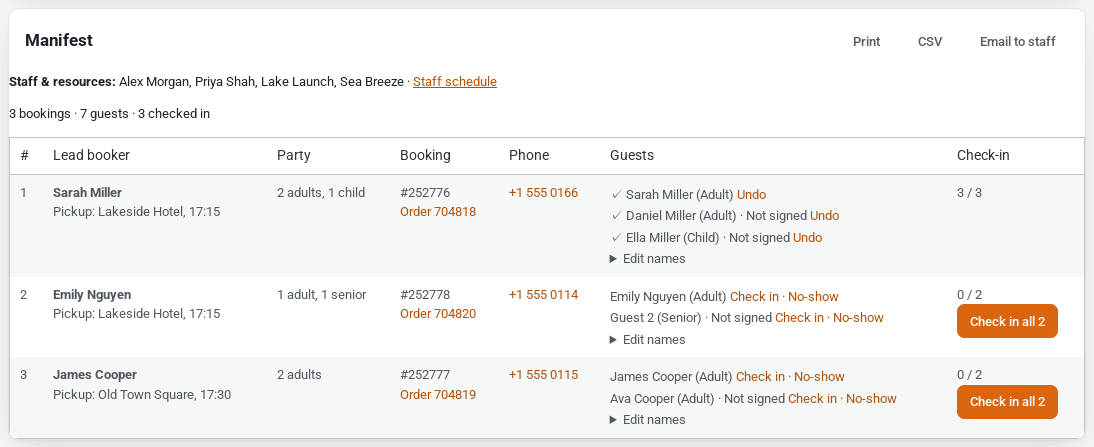The height and width of the screenshot is (447, 1094).
Task: Click 'Pickup: Old Town Square, 17:30' text
Action: point(142,395)
